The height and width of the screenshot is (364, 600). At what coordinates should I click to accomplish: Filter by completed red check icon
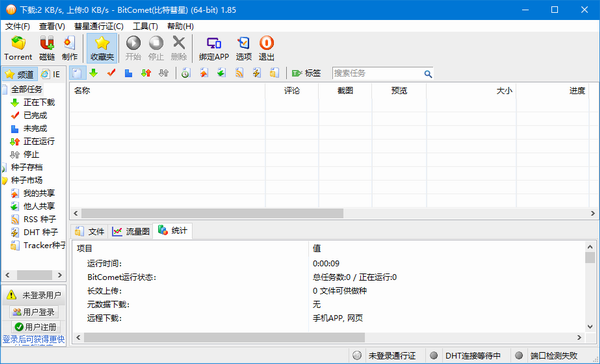tap(111, 73)
